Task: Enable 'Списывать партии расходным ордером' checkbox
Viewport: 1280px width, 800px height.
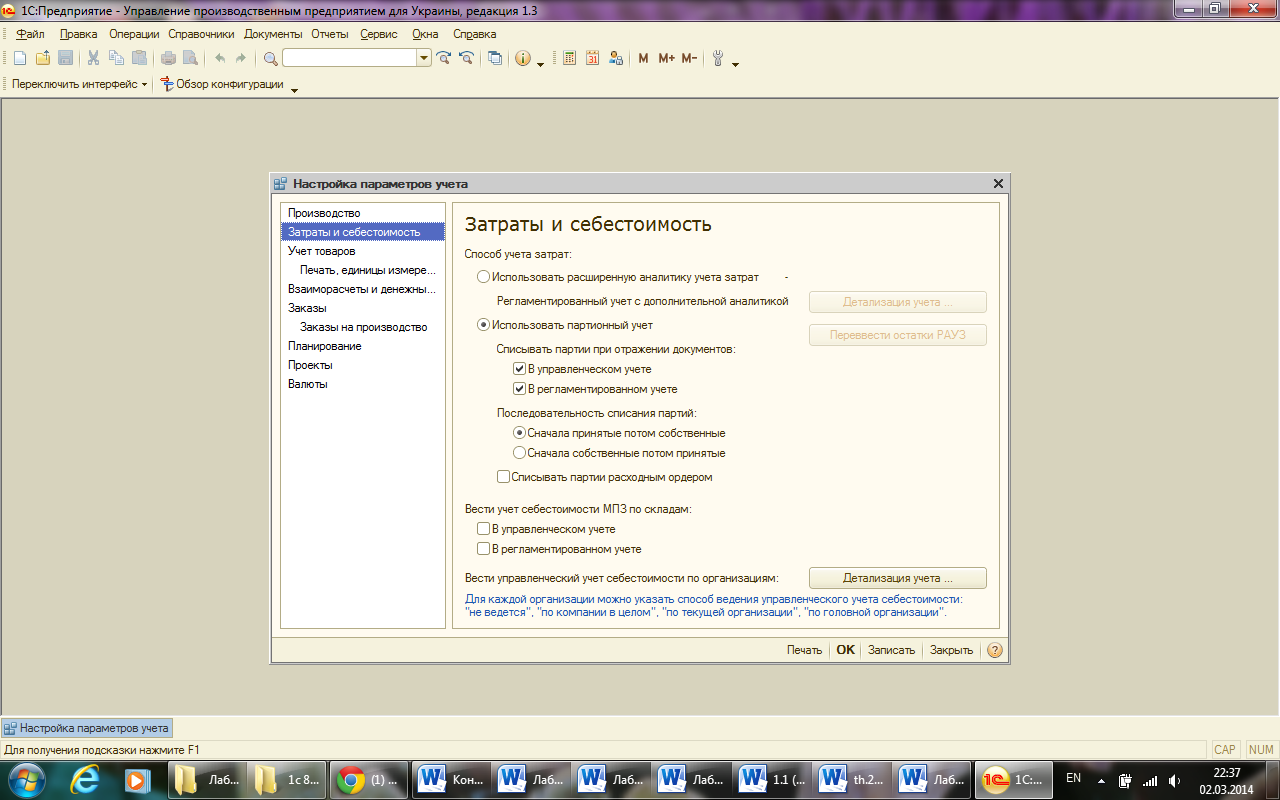Action: click(503, 477)
